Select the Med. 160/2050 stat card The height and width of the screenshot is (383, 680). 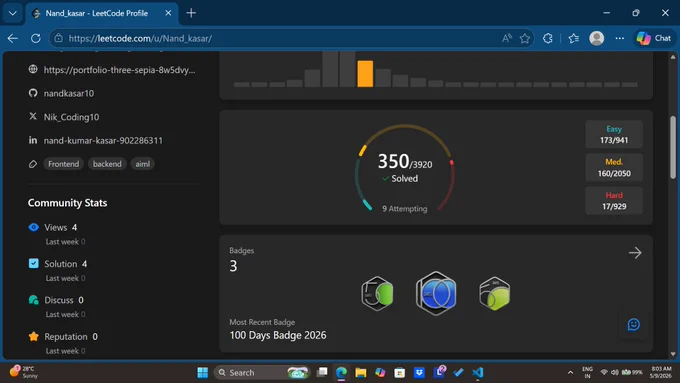(x=614, y=167)
